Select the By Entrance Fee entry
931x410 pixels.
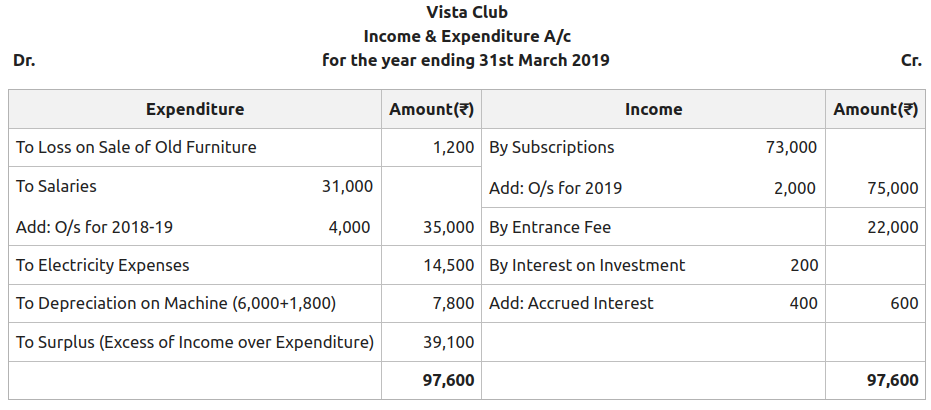550,227
